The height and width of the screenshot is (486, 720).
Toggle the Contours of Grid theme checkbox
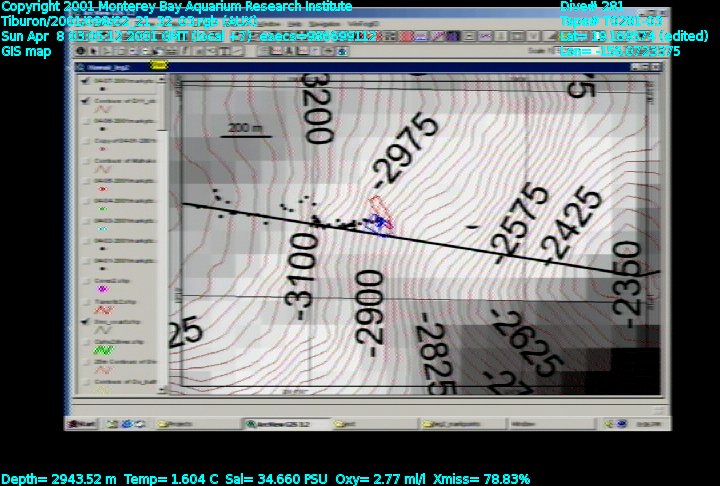(x=86, y=102)
